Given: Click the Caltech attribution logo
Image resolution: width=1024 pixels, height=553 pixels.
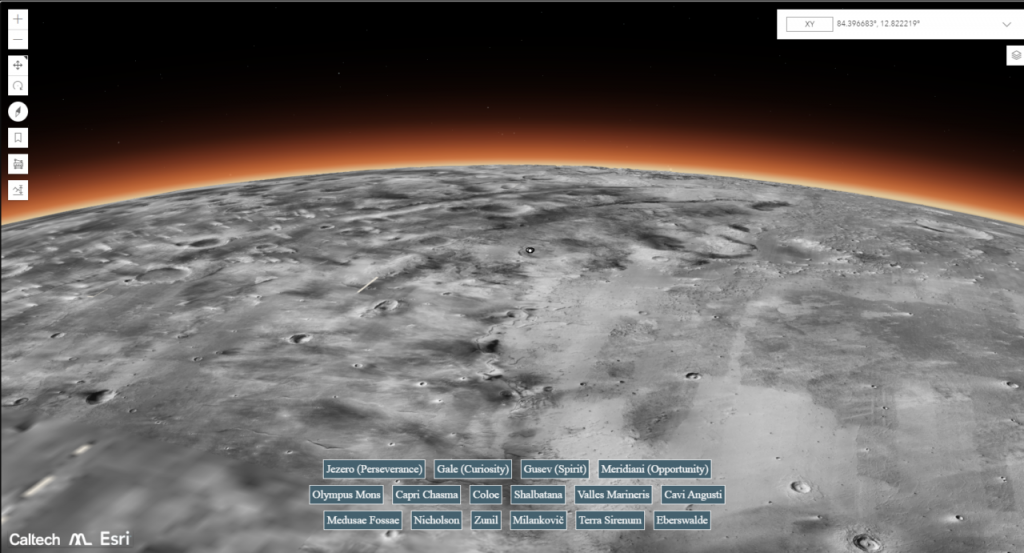Looking at the screenshot, I should [x=33, y=540].
